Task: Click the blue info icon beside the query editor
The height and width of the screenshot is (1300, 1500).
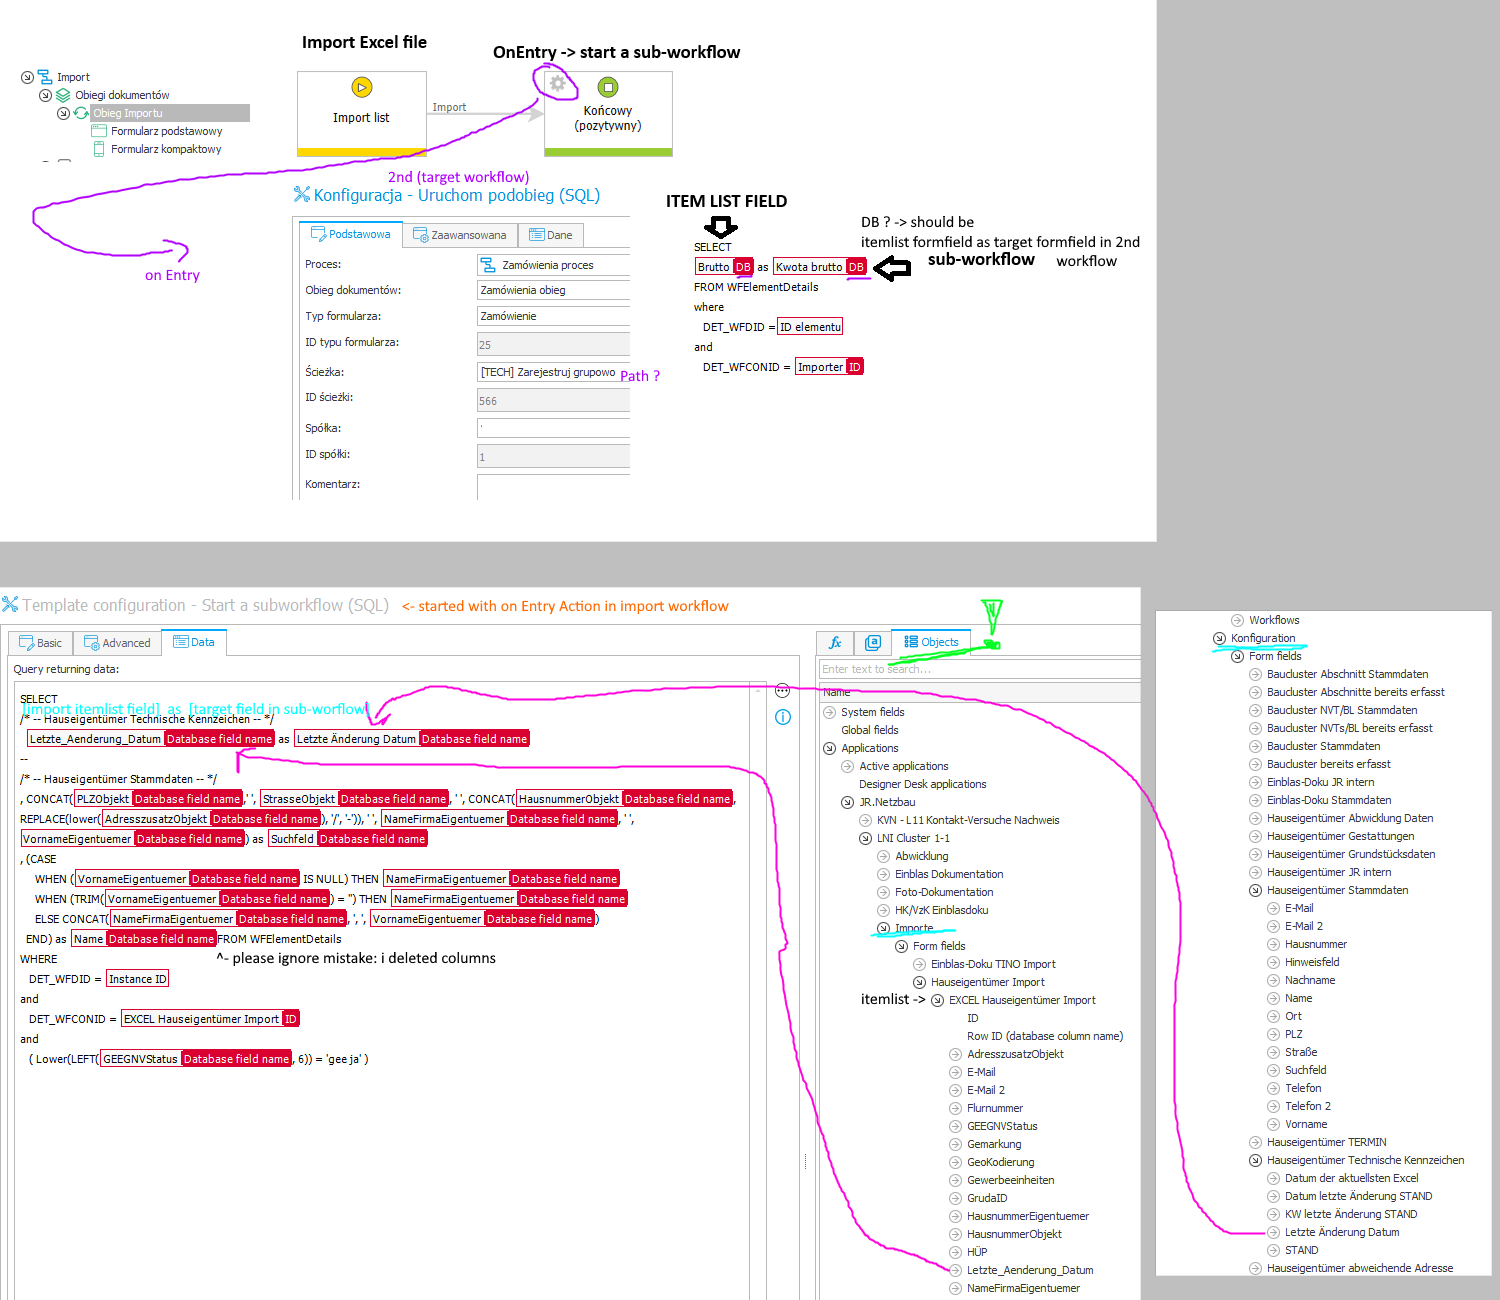Action: (x=783, y=717)
